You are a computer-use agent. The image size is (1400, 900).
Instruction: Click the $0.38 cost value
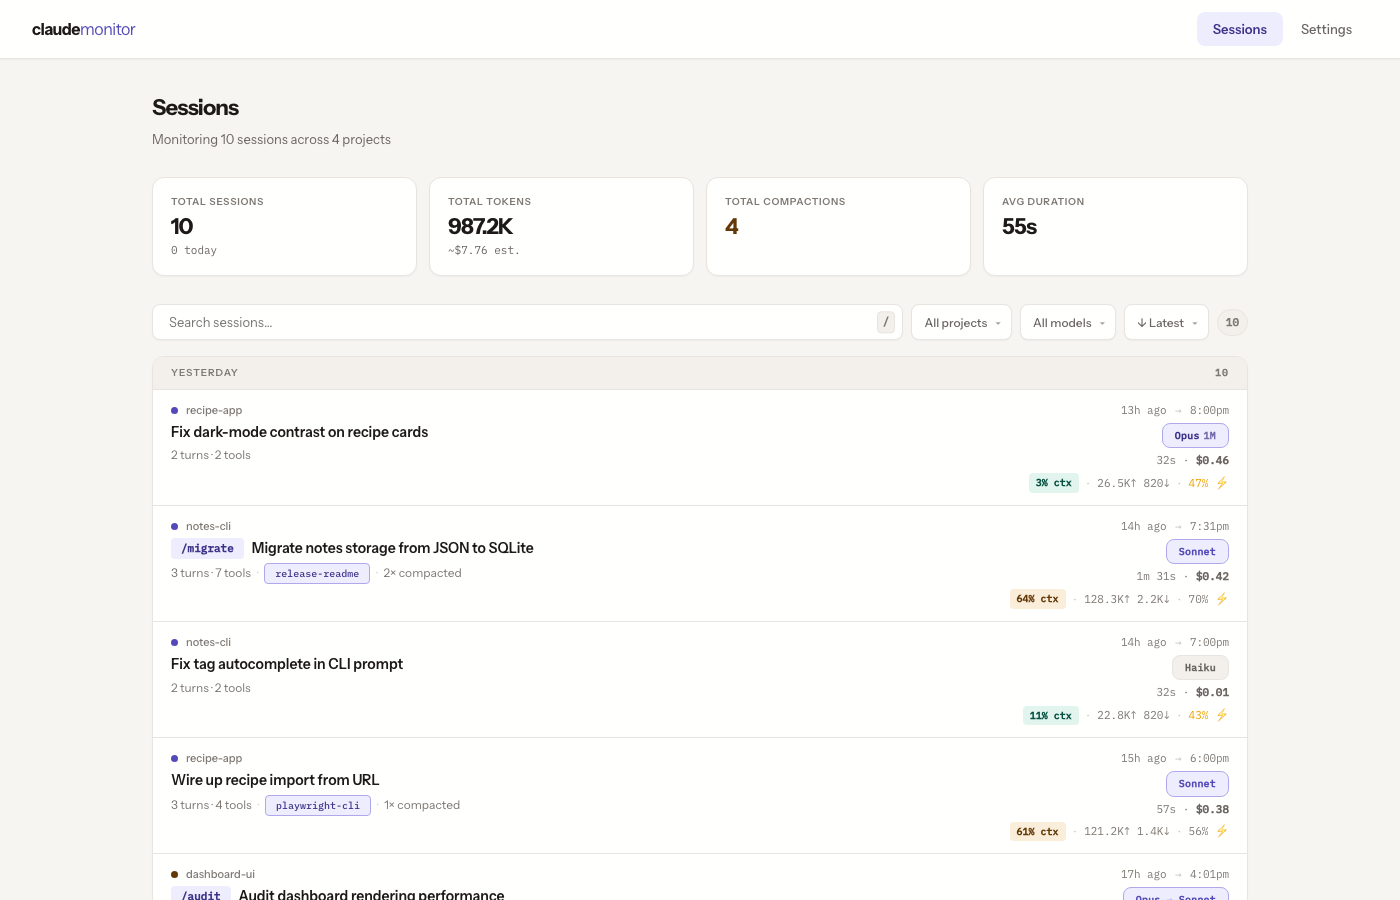click(1212, 809)
